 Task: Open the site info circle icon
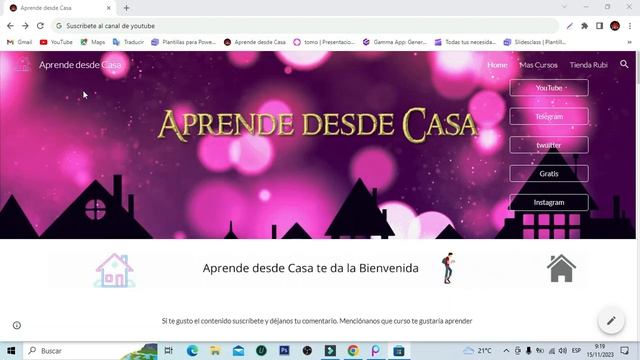(x=17, y=325)
